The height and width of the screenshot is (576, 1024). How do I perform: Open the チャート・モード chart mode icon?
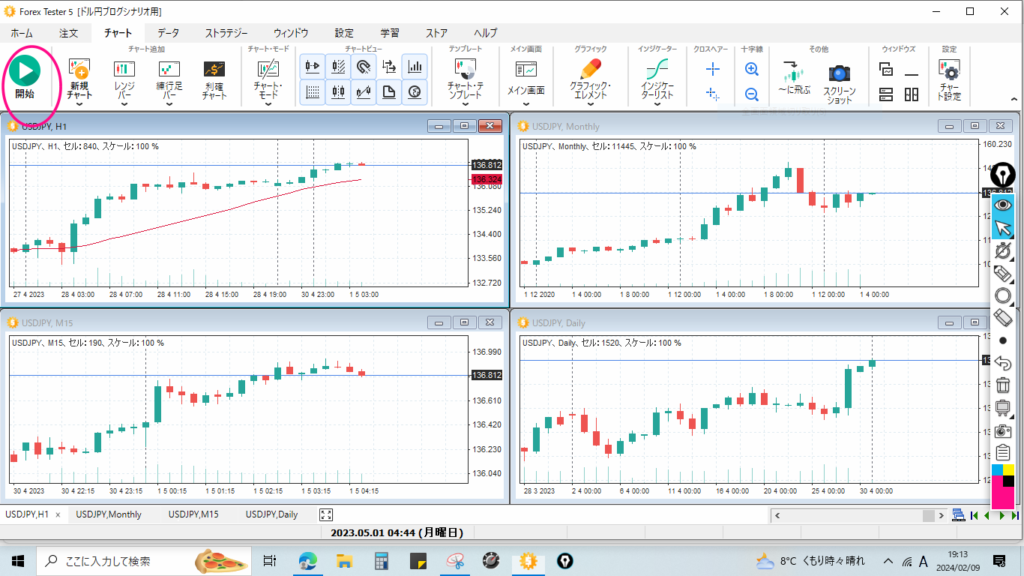268,69
